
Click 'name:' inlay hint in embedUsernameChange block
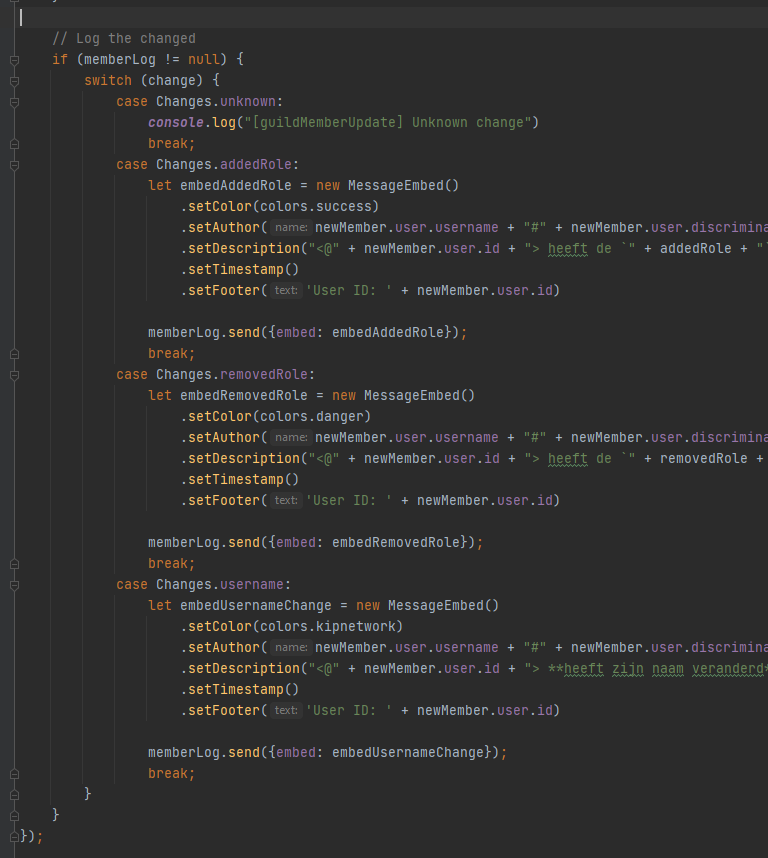coord(291,648)
